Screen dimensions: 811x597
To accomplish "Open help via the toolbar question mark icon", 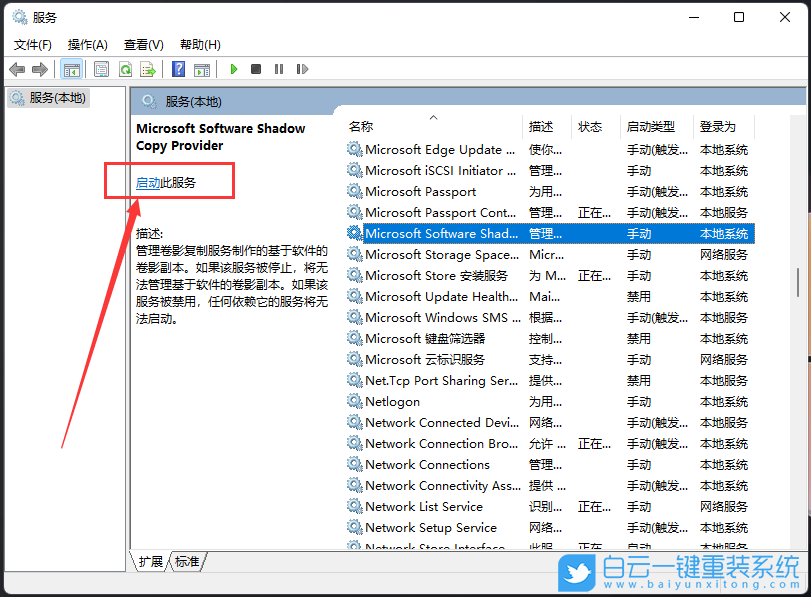I will [x=178, y=69].
